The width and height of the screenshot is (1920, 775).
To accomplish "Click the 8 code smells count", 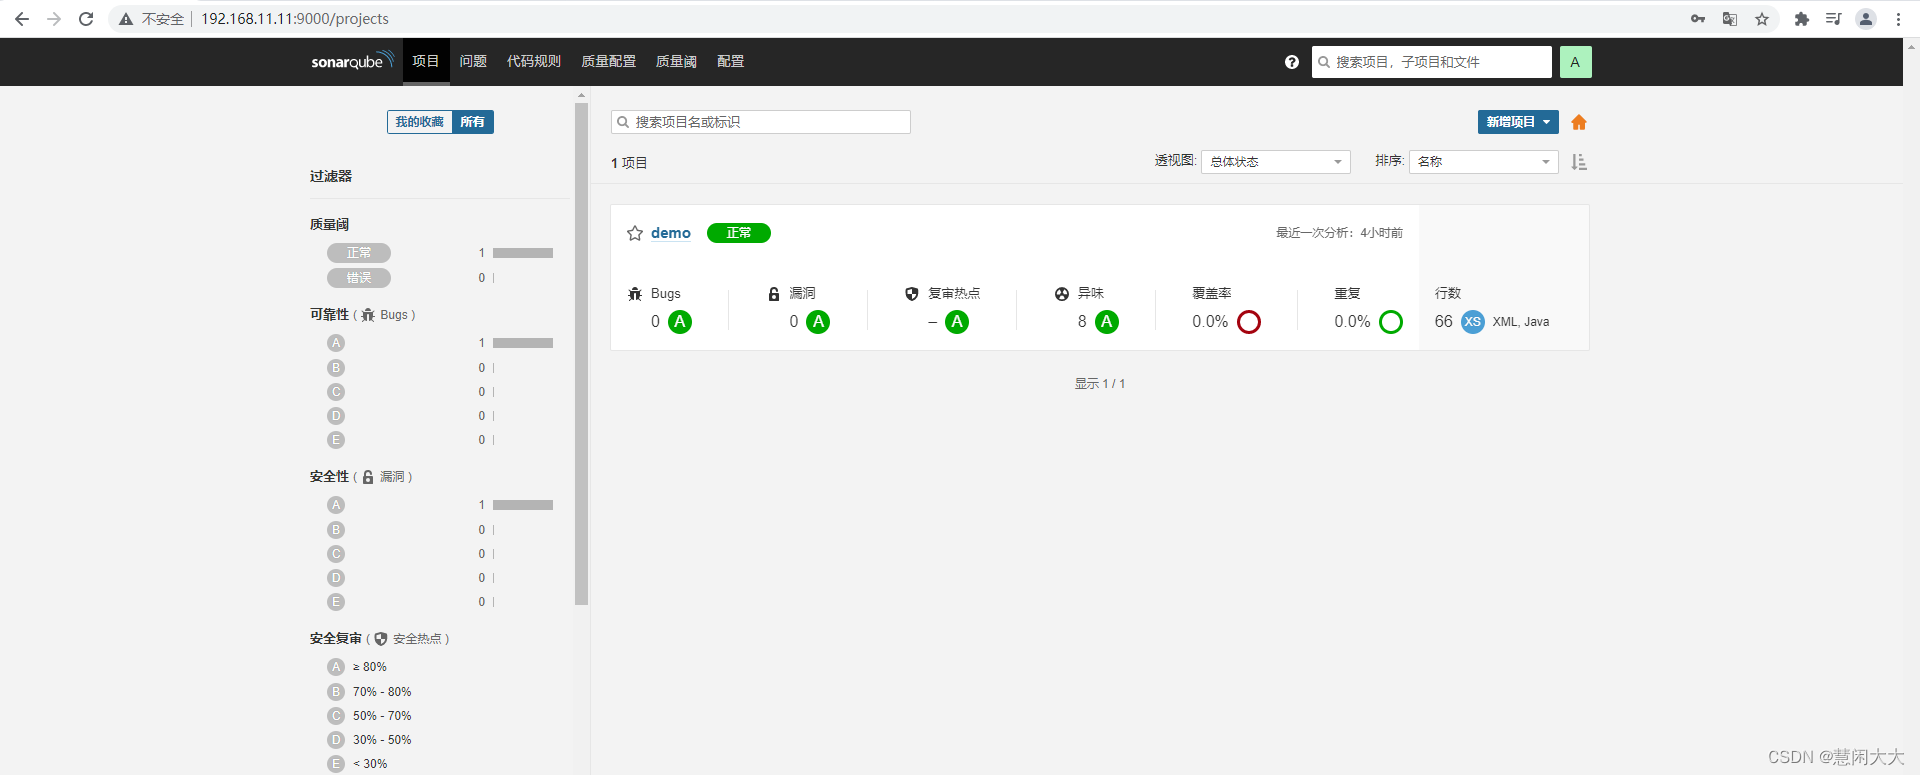I will click(x=1082, y=322).
